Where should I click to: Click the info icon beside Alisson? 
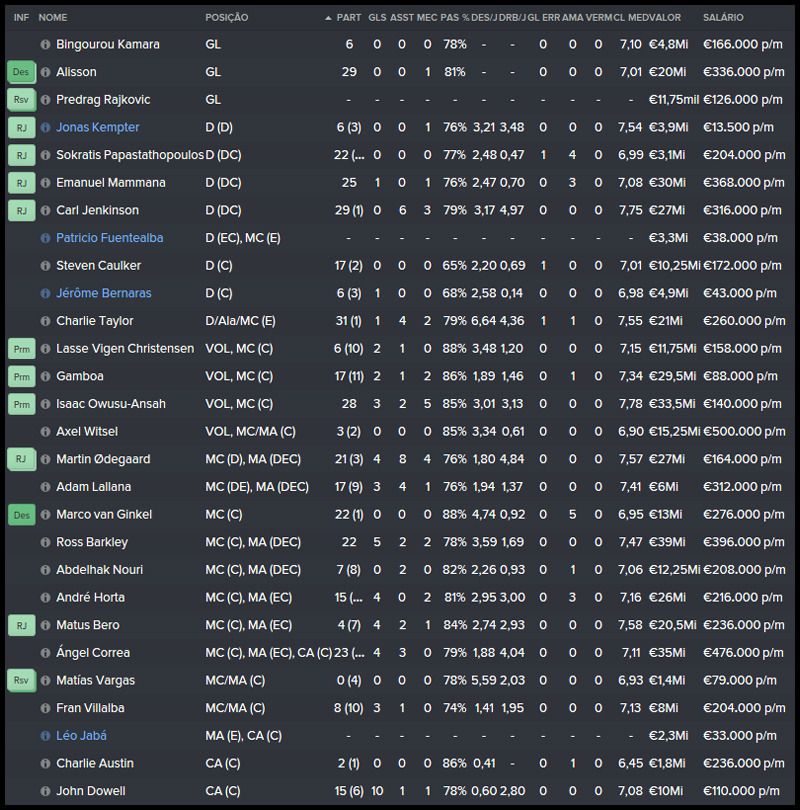[45, 72]
